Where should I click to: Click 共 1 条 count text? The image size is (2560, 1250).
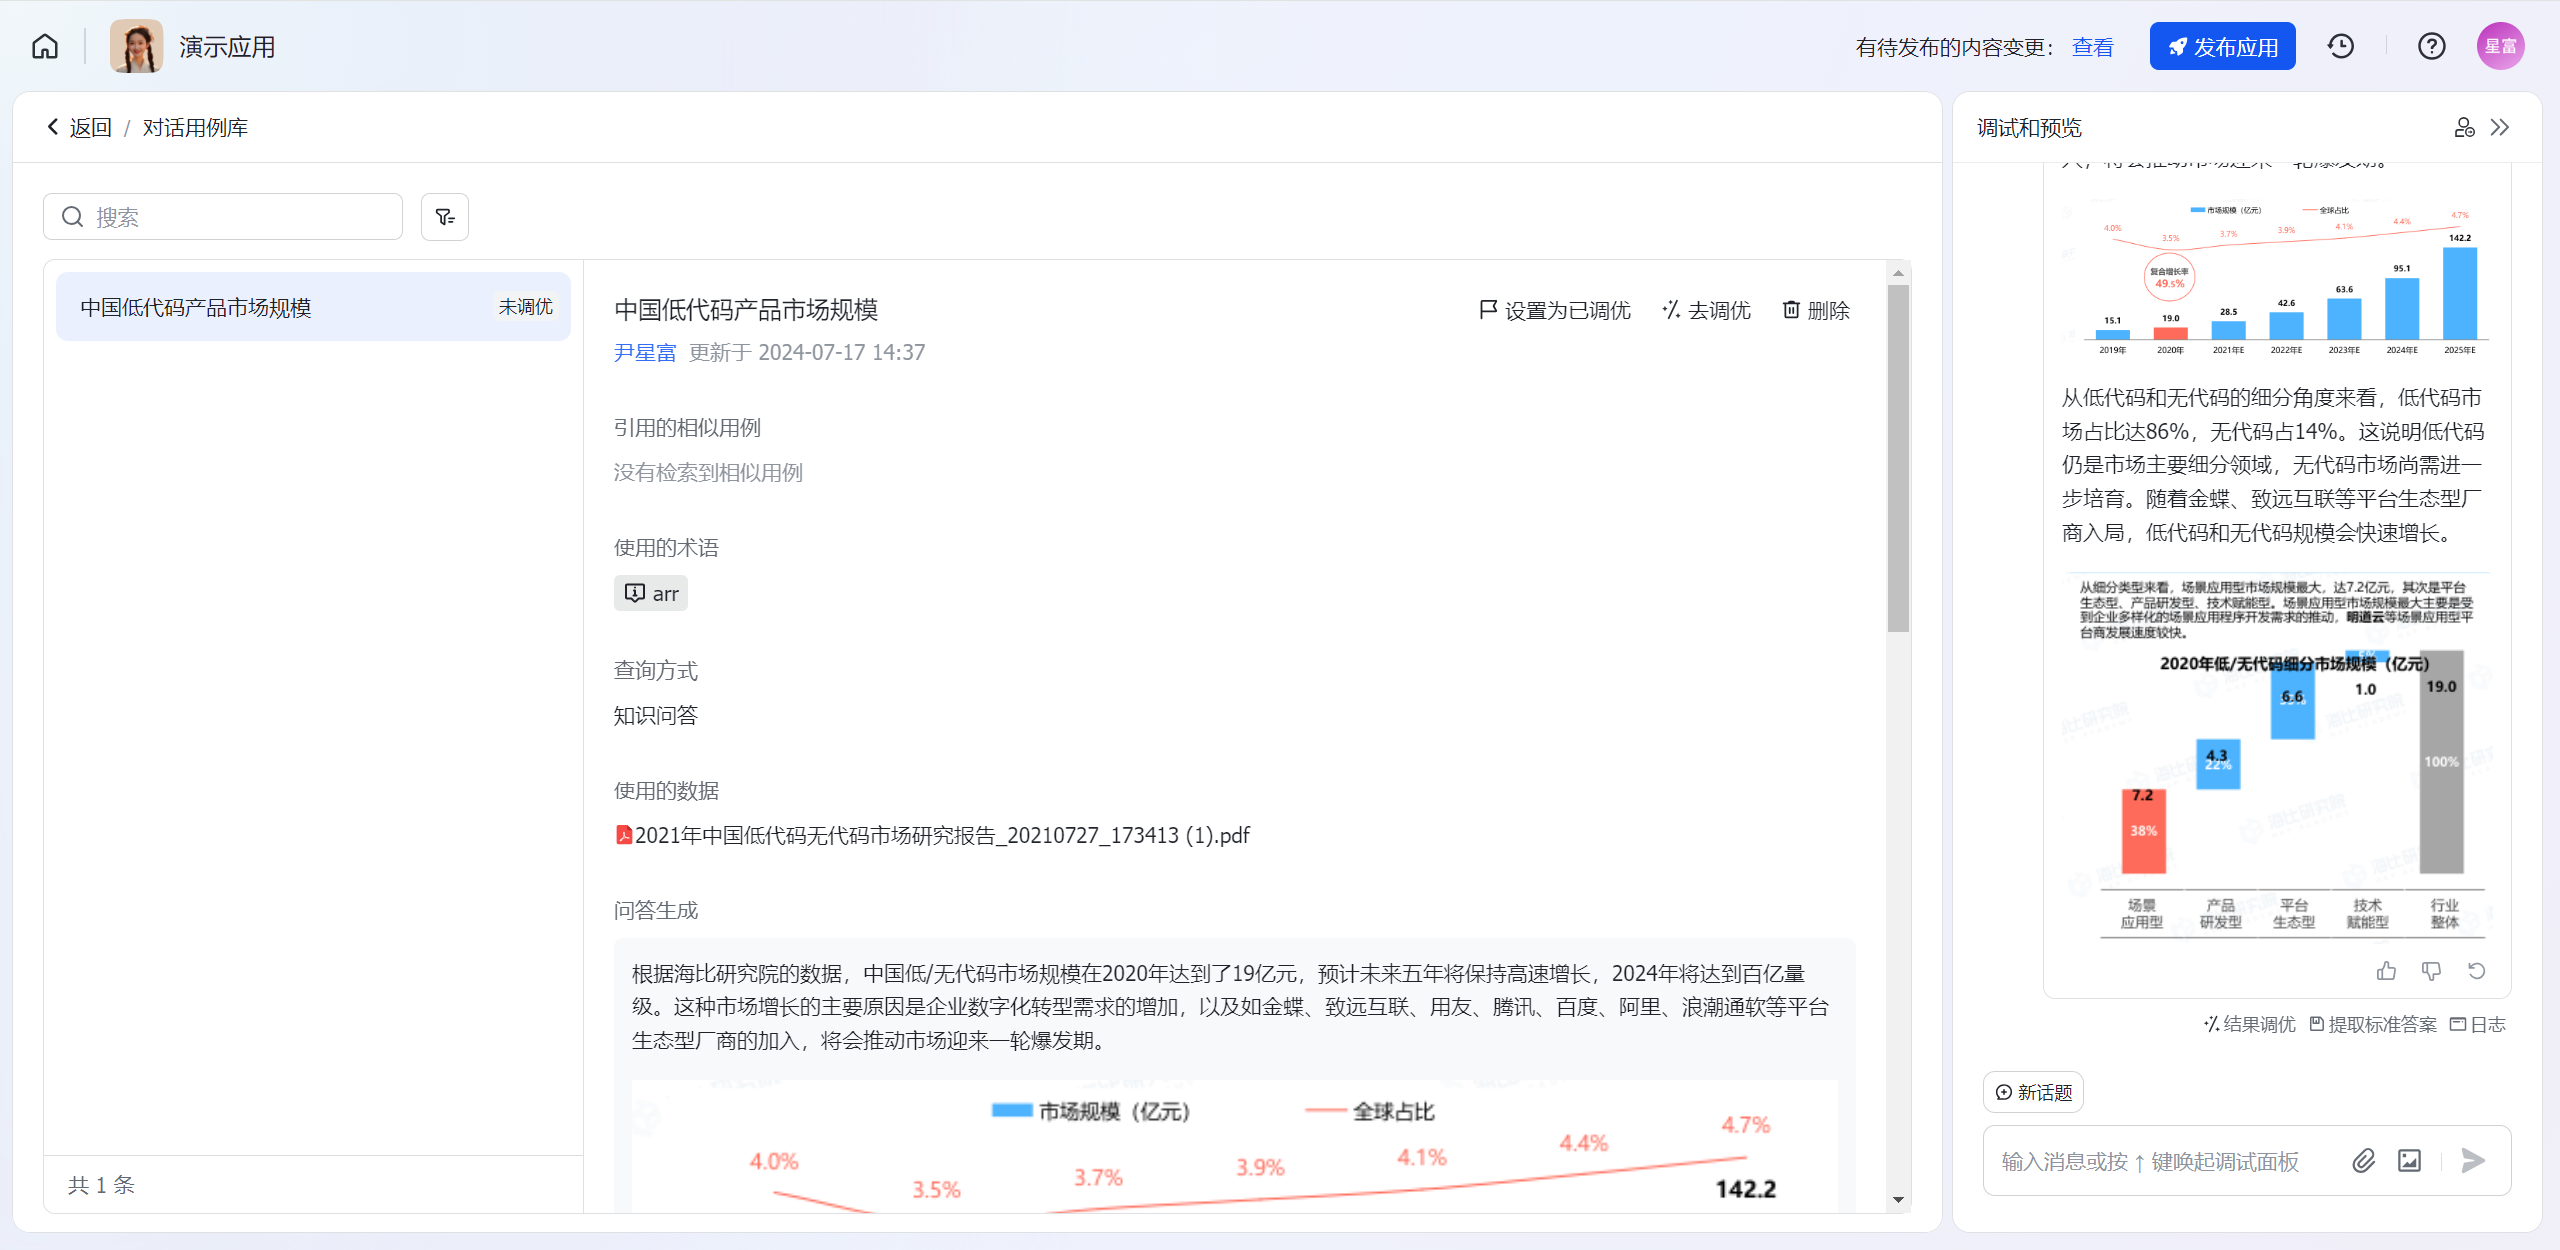(101, 1185)
